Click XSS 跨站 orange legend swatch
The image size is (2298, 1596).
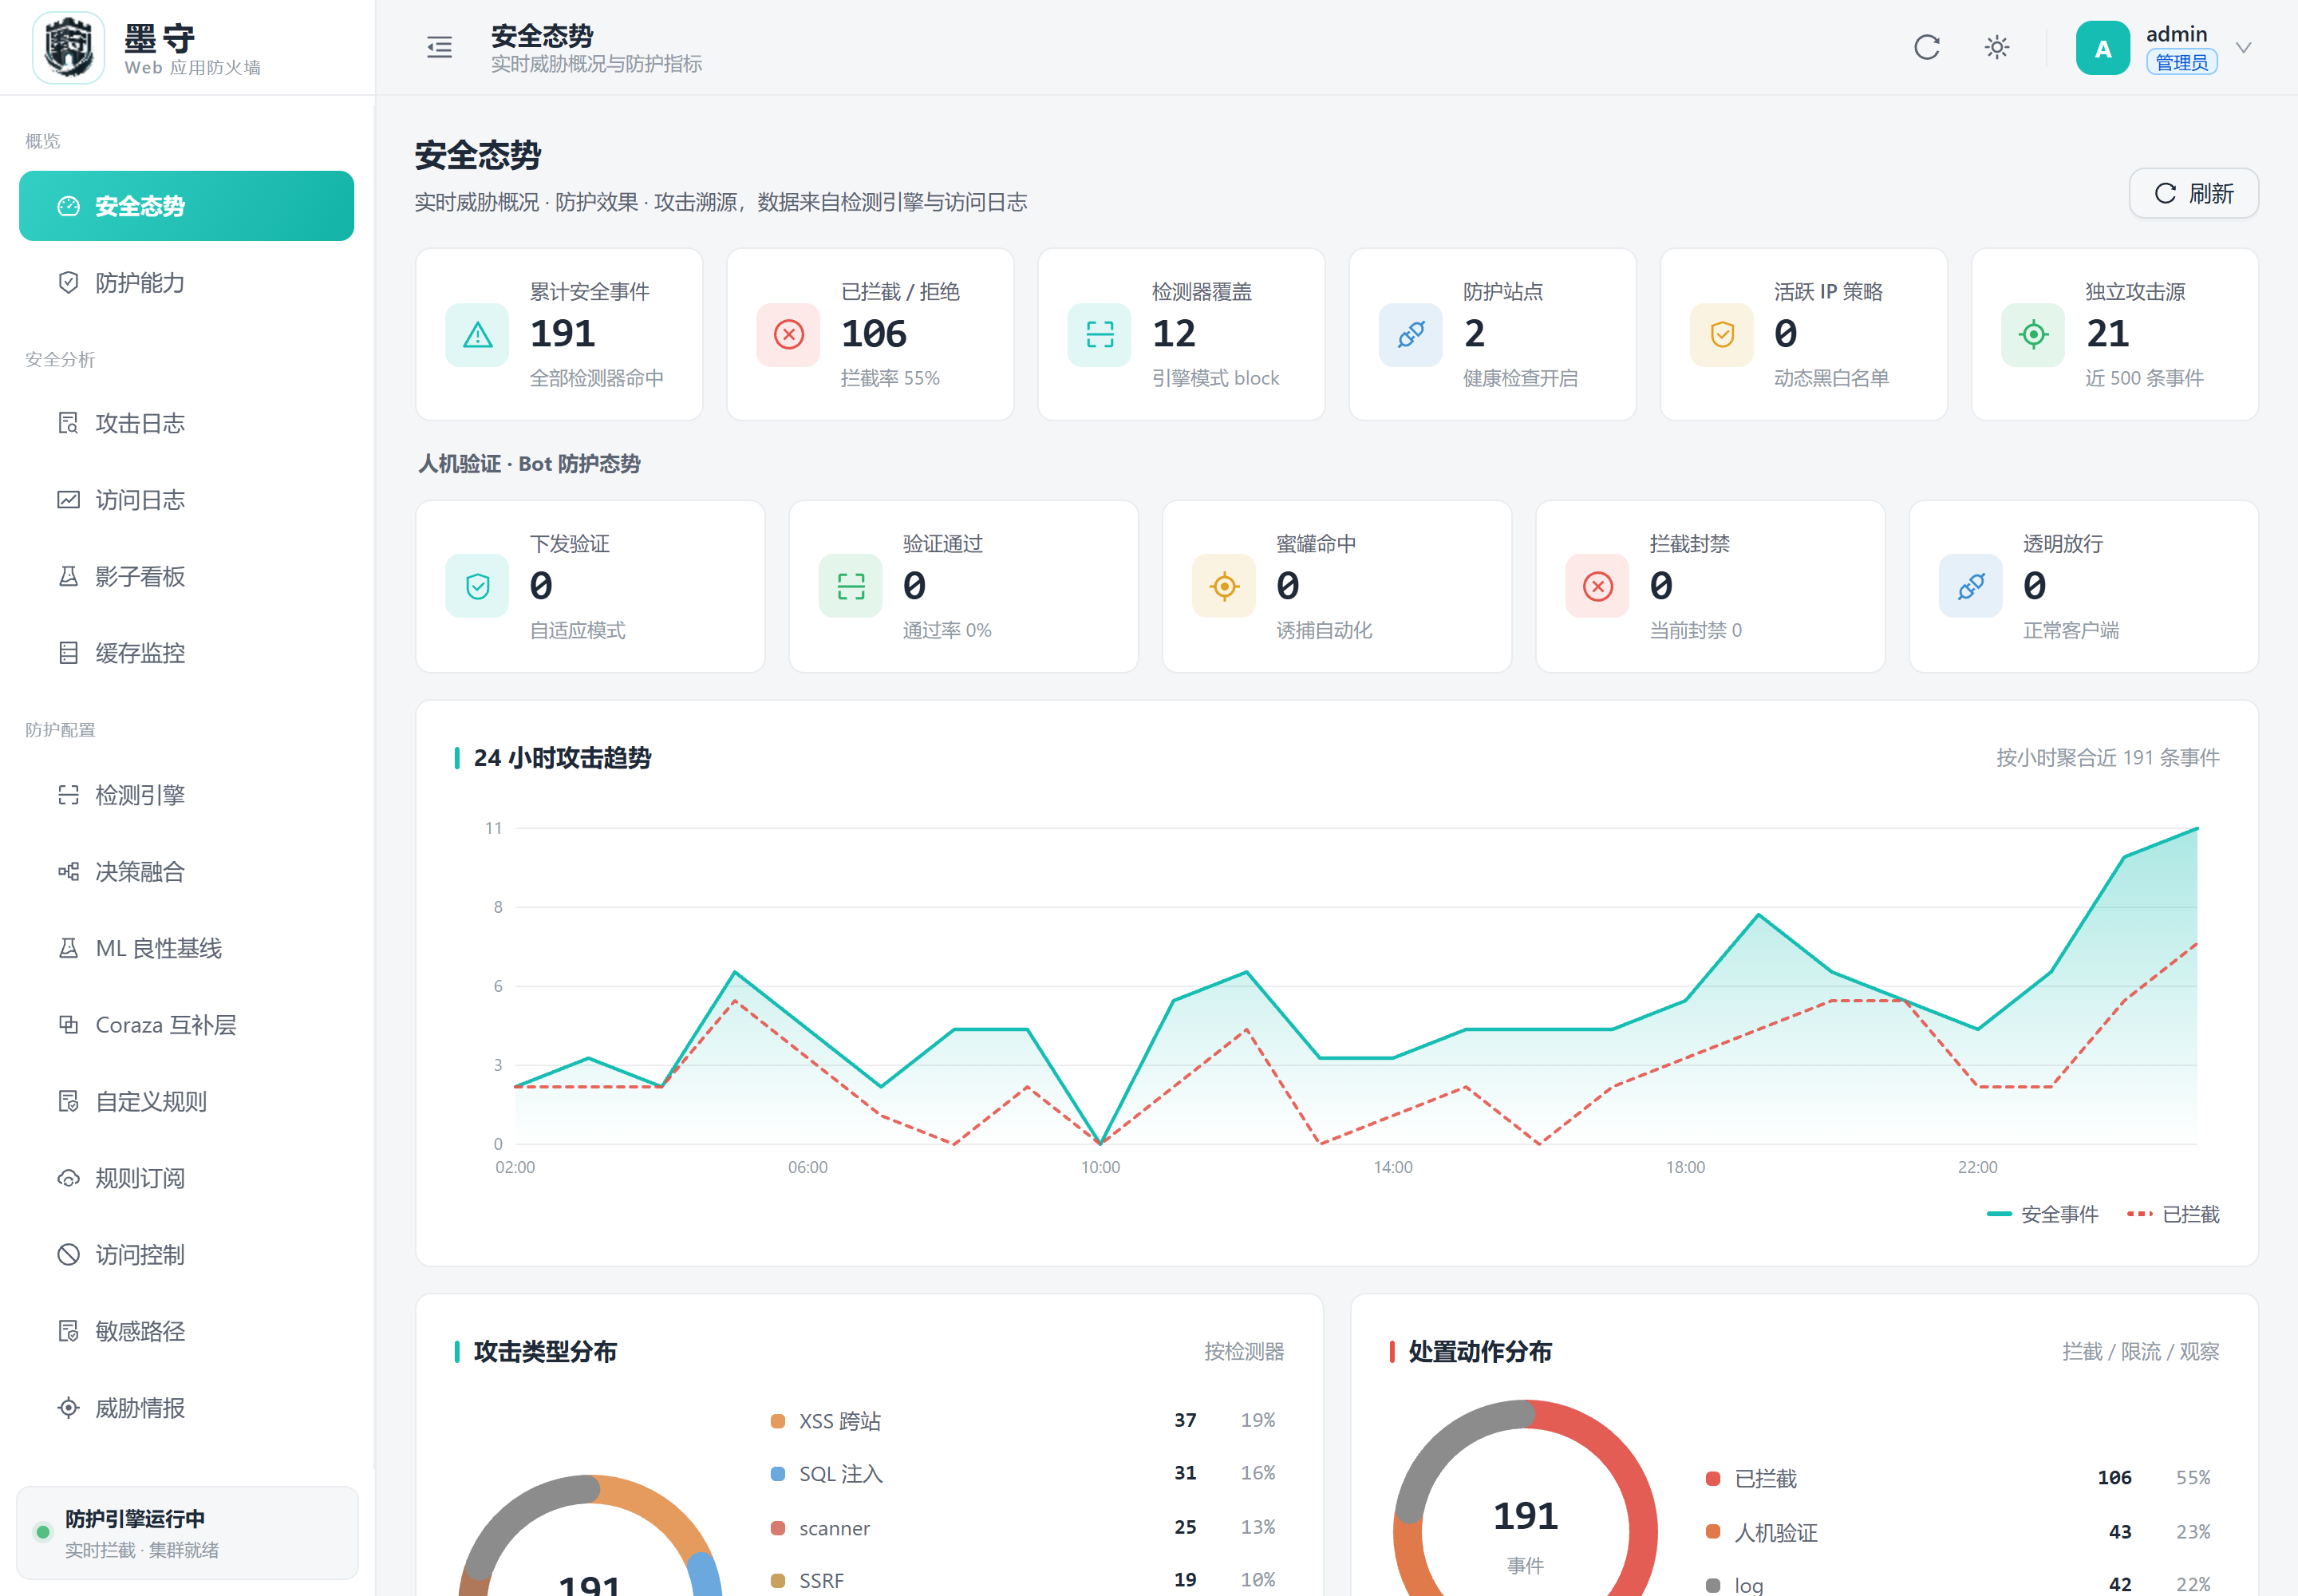[x=777, y=1421]
